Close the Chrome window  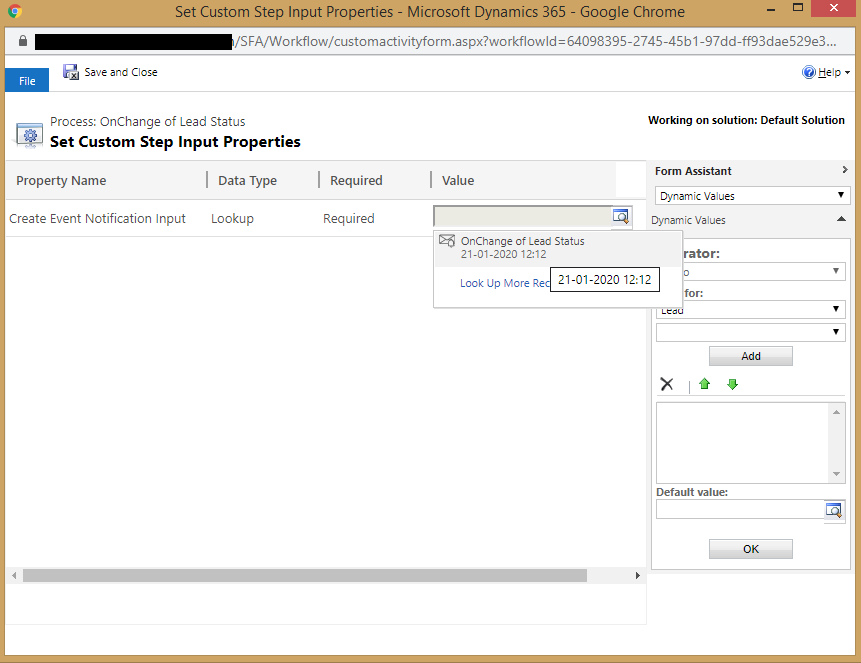[x=834, y=8]
